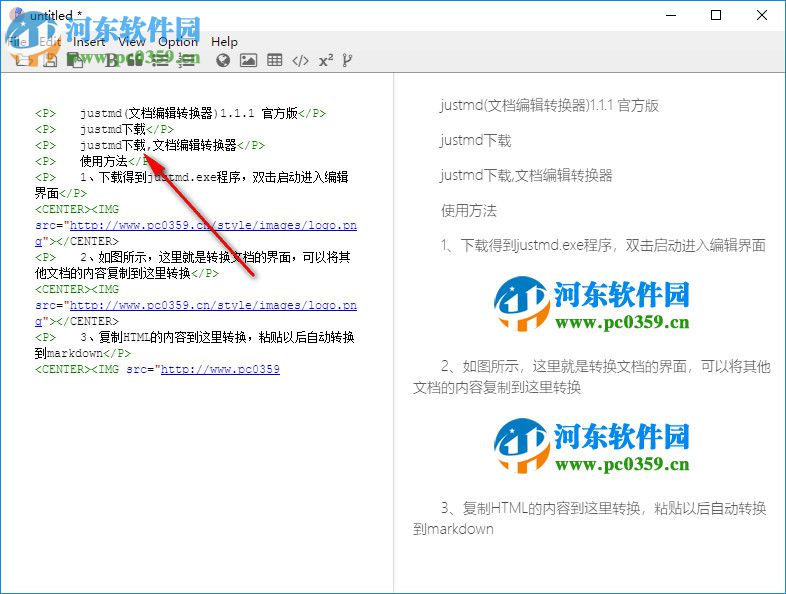Insert an image using the picture icon
Image resolution: width=786 pixels, height=594 pixels.
point(249,61)
